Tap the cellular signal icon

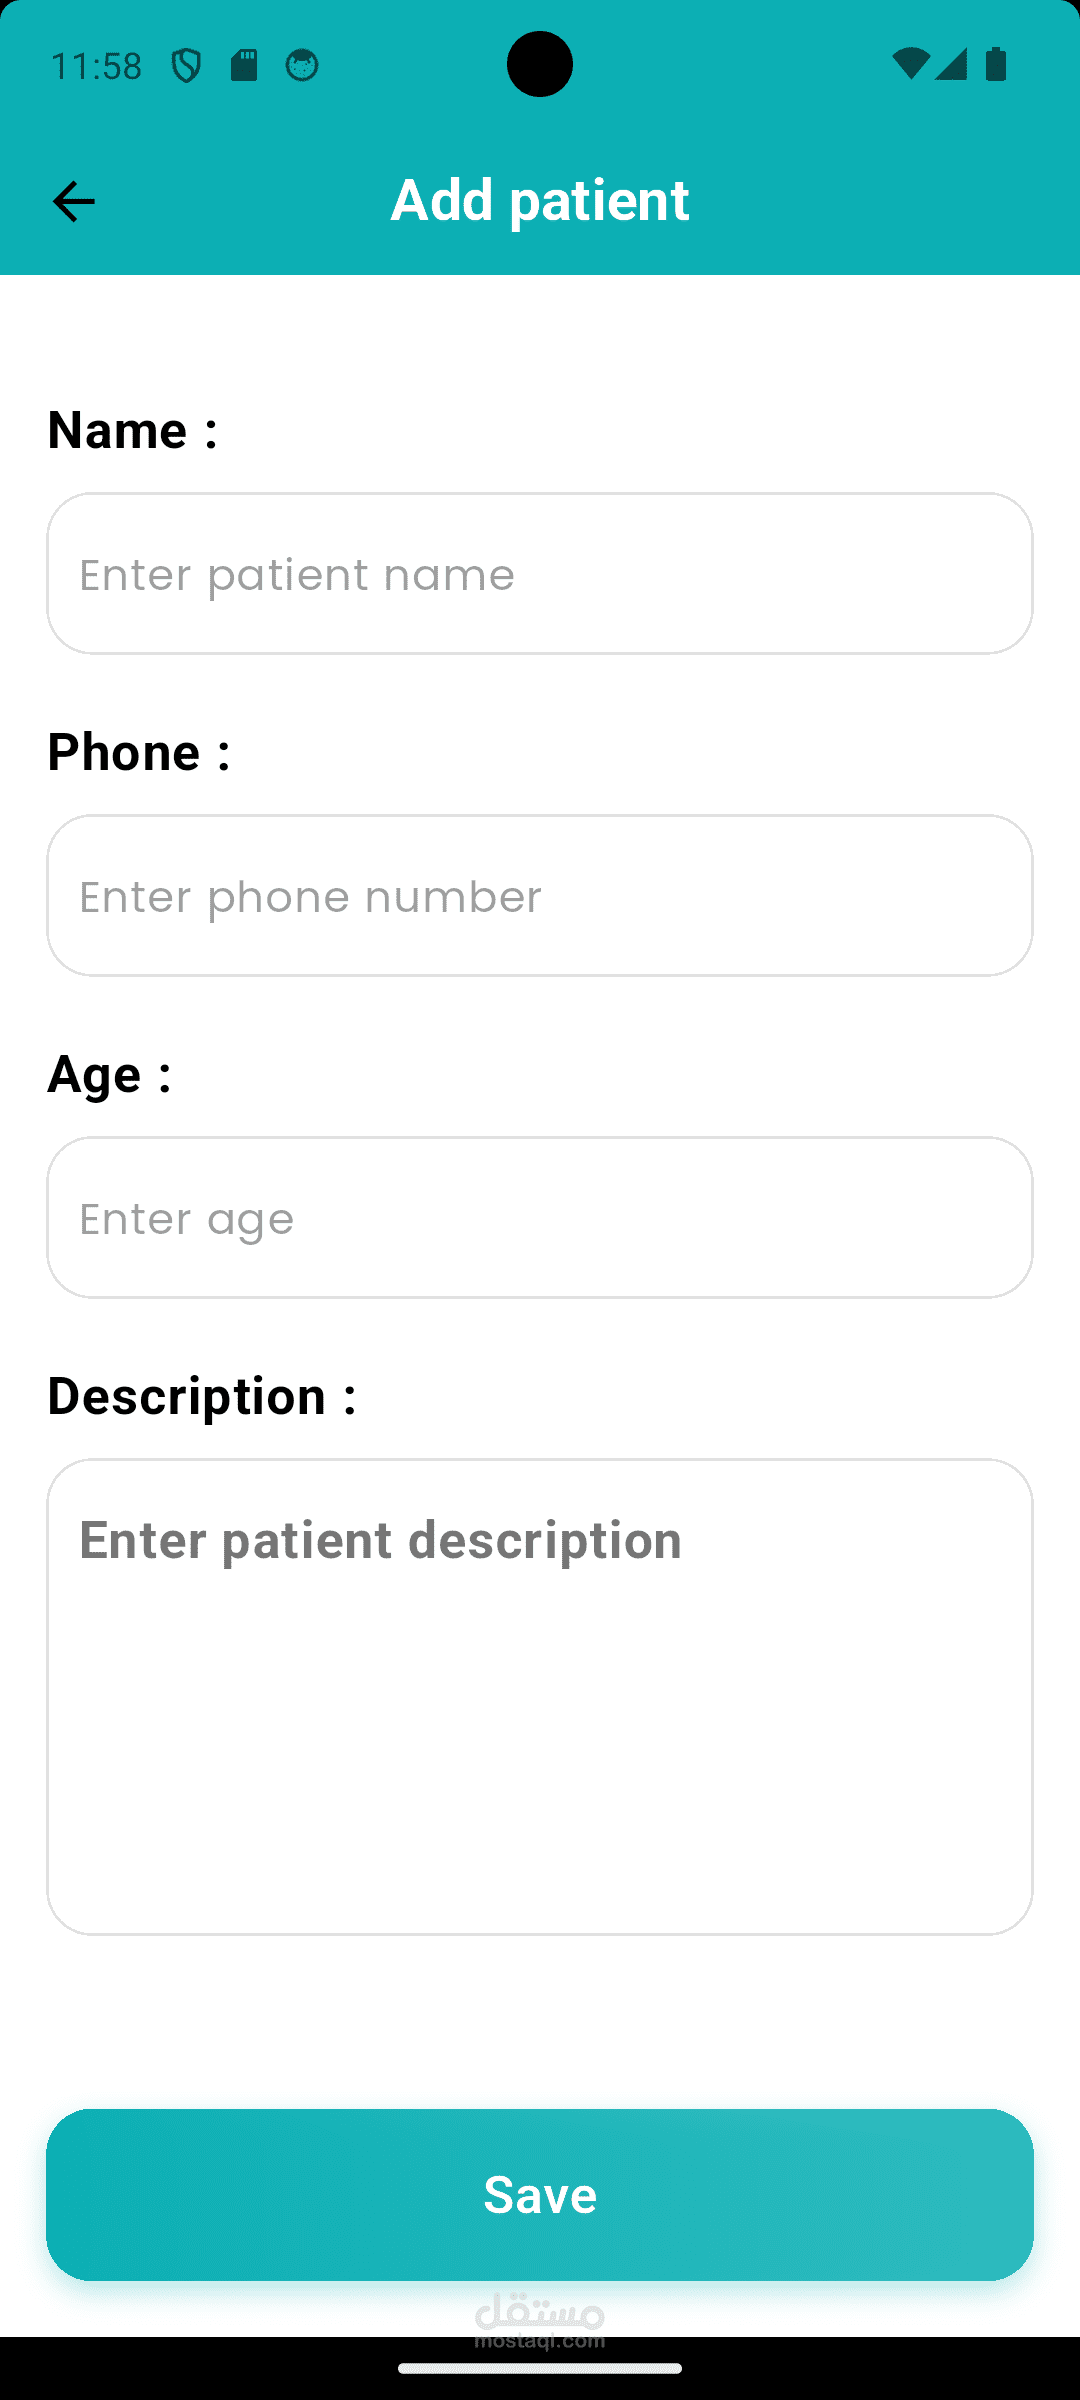[951, 64]
